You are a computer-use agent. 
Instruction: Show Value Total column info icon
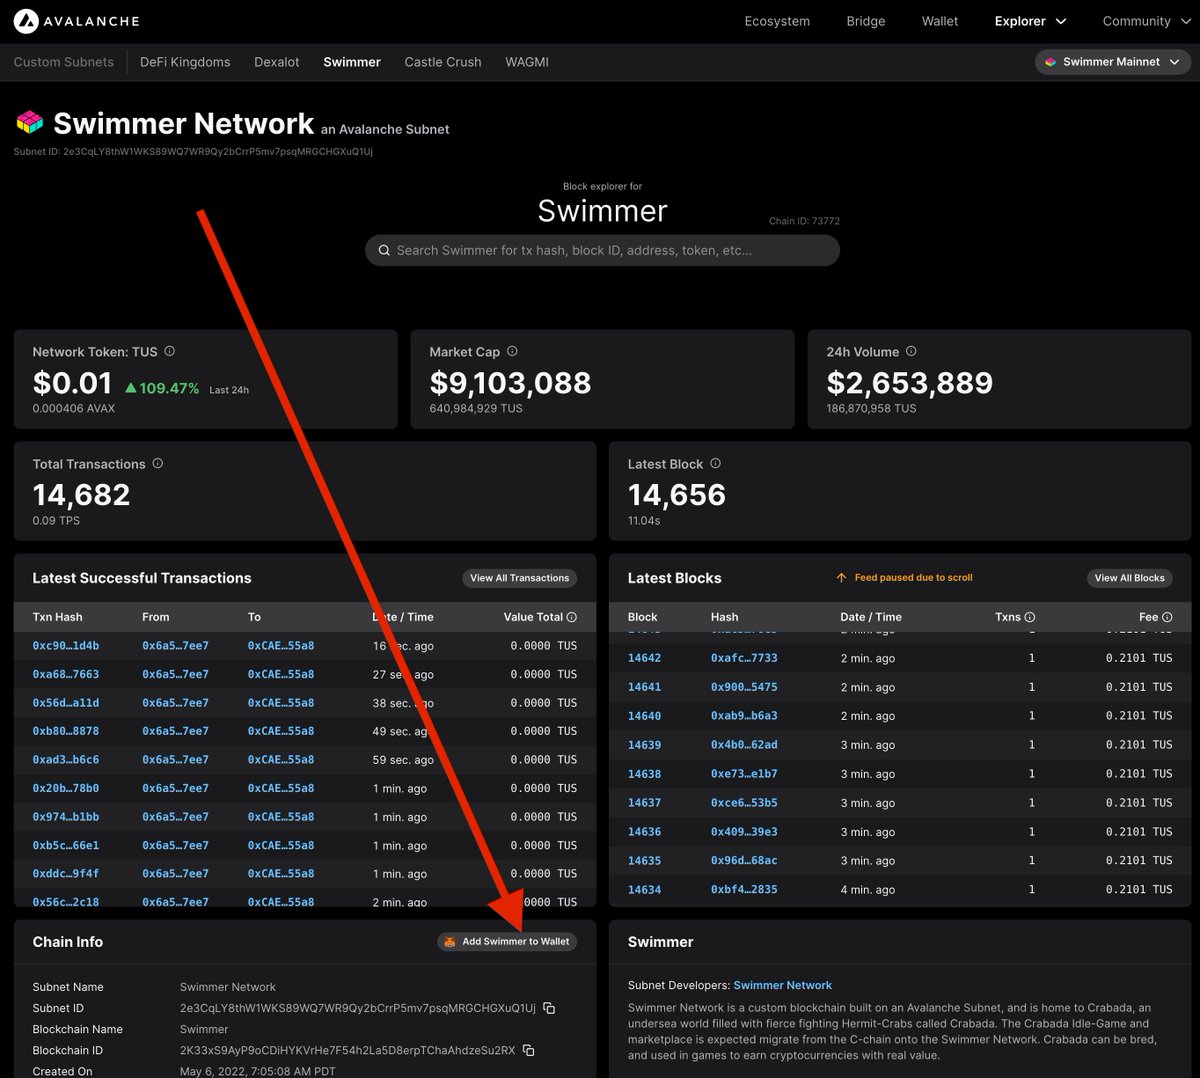572,617
